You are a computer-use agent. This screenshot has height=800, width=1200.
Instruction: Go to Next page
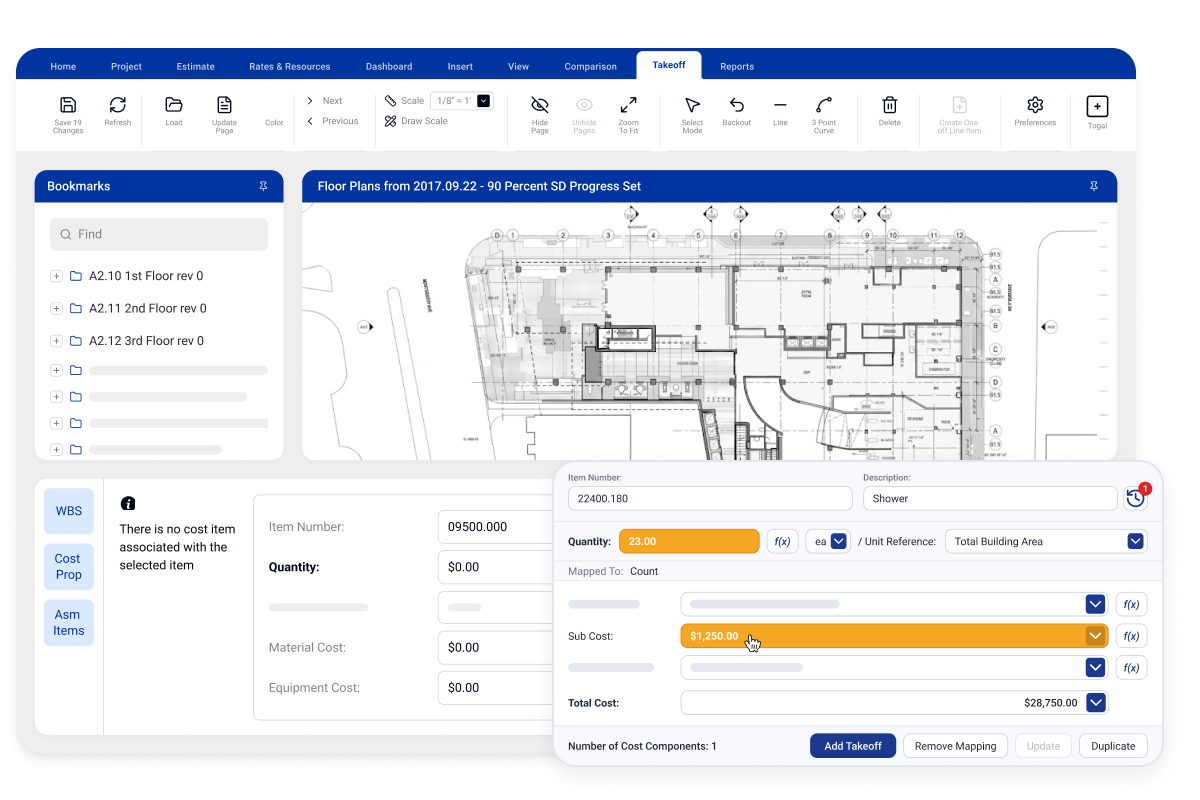click(325, 101)
